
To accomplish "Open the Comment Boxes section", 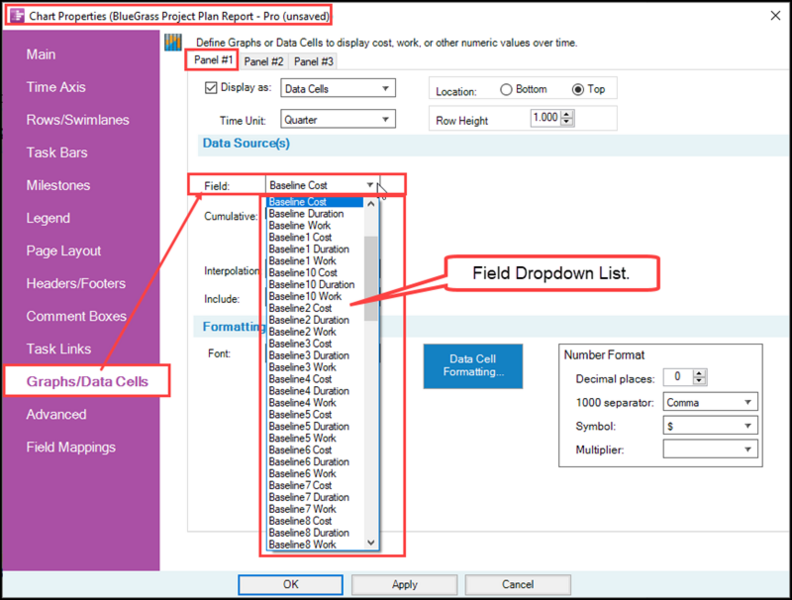I will [76, 316].
